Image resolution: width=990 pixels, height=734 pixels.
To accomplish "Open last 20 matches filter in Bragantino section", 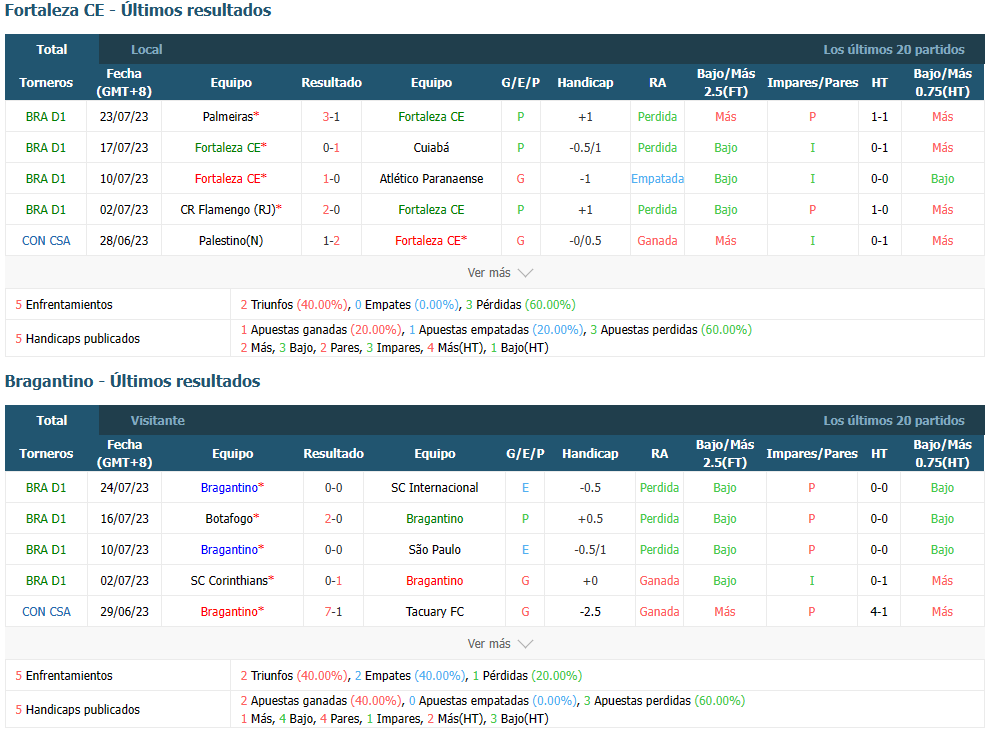I will click(893, 420).
